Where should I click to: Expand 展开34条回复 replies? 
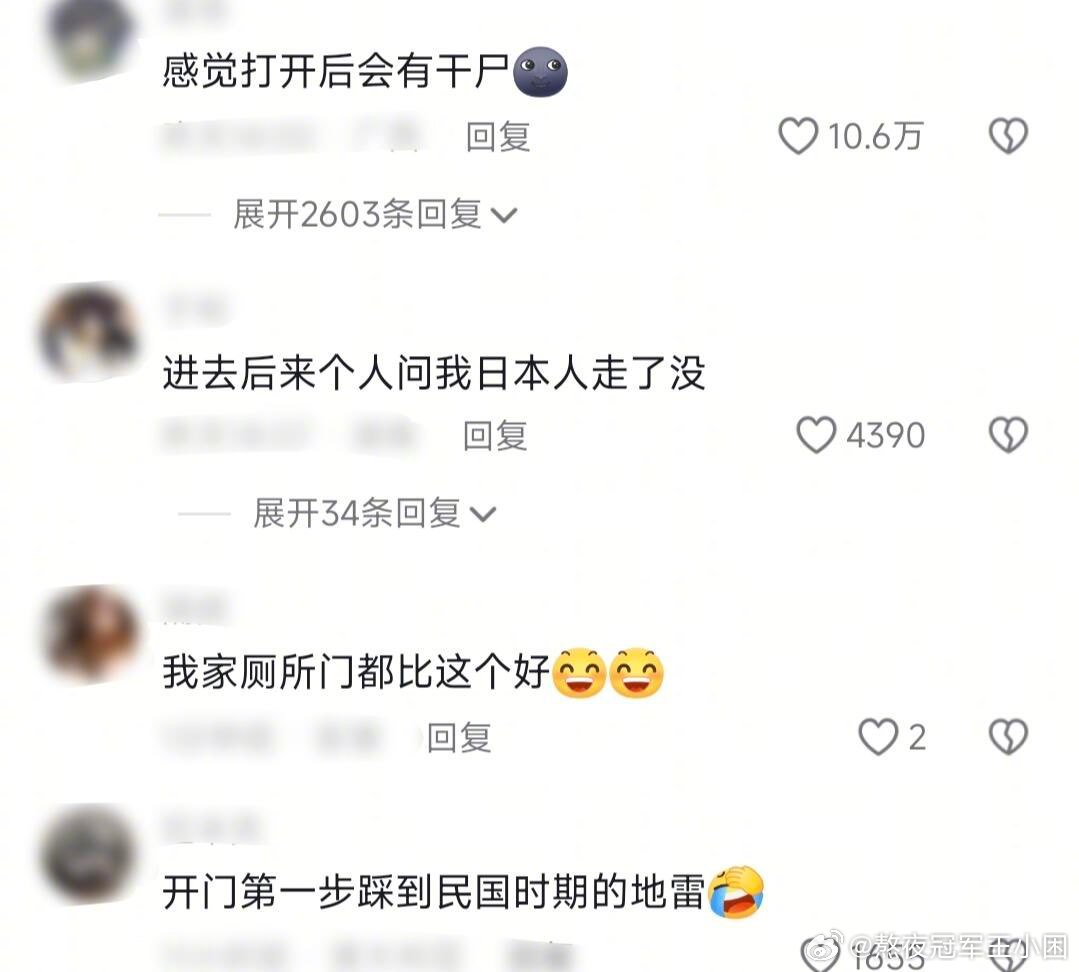point(356,513)
